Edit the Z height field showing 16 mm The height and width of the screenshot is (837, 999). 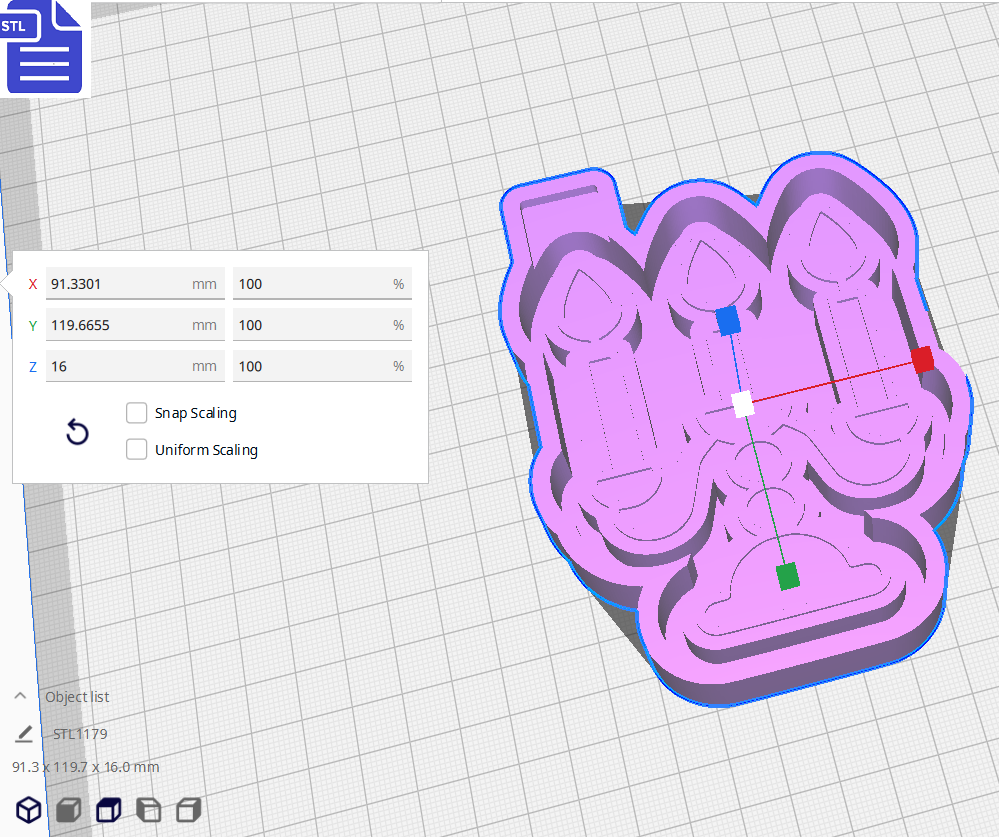coord(135,365)
